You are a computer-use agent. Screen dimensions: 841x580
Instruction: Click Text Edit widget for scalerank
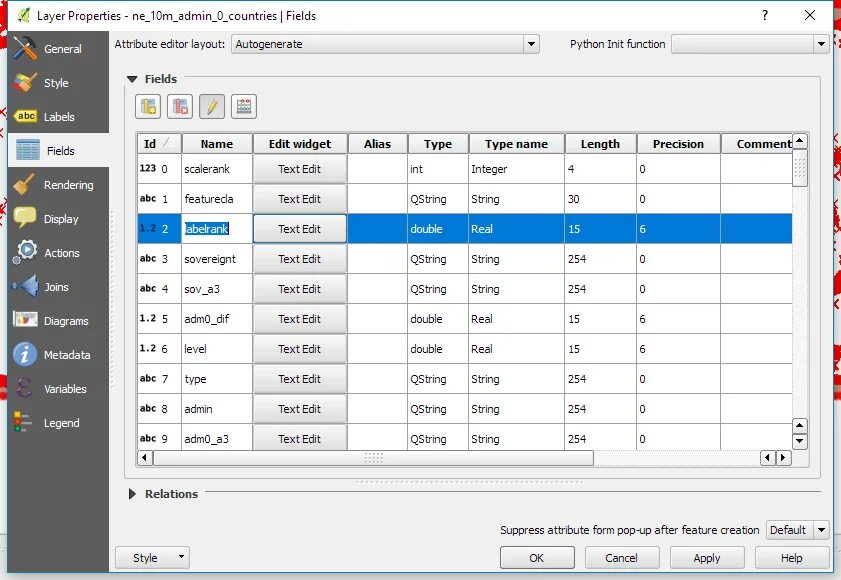(x=300, y=168)
